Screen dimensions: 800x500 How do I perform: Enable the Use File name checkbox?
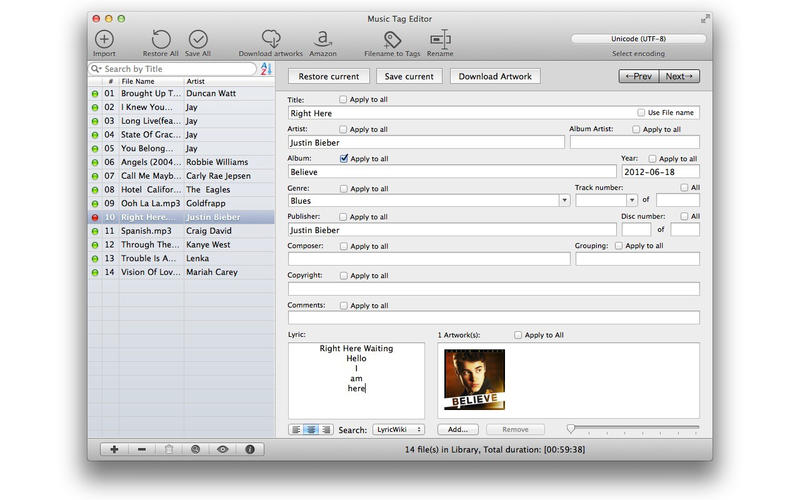(641, 113)
